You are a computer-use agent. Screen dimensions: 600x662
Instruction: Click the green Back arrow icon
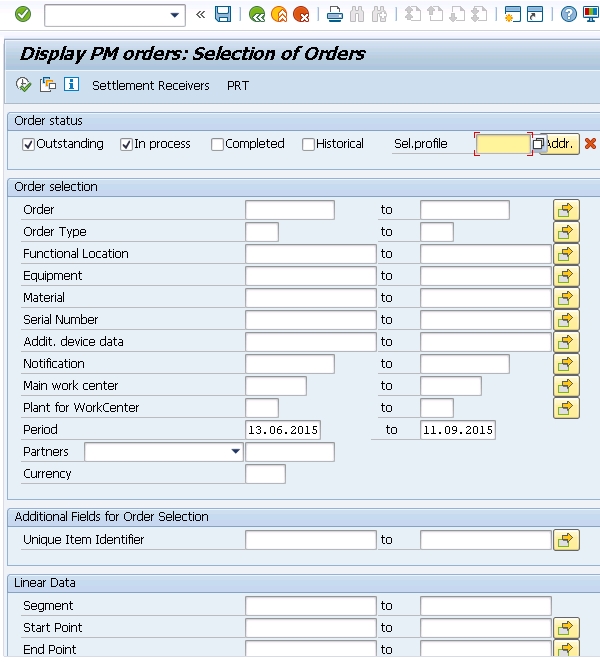coord(257,14)
